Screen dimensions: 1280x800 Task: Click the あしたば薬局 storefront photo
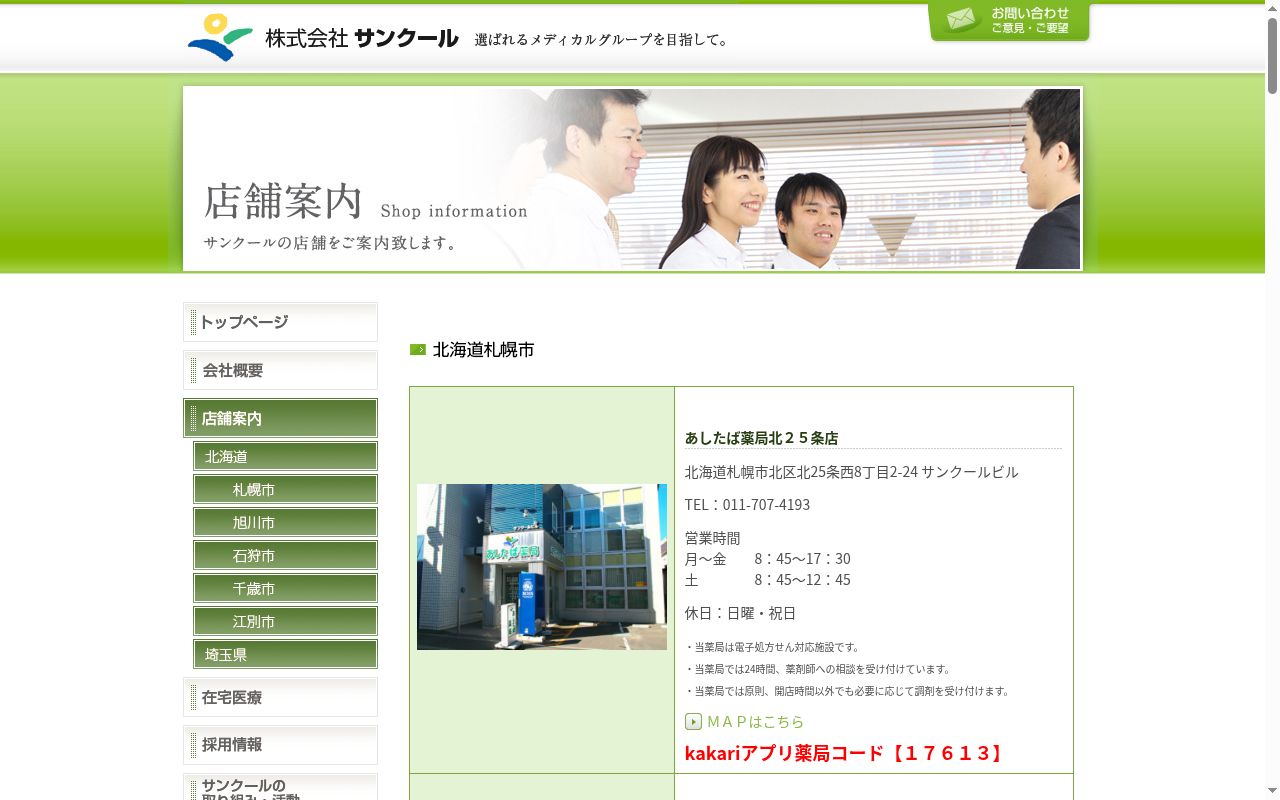coord(542,567)
